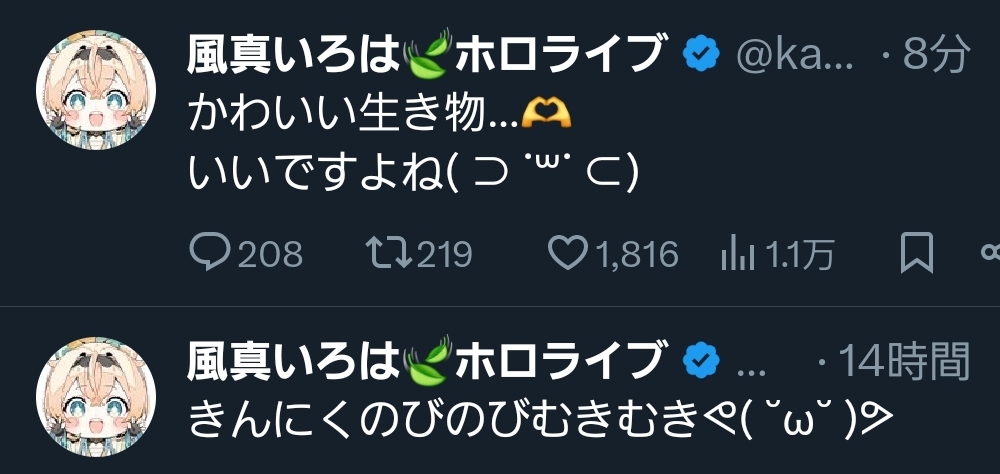View analytics via the bar chart icon
The width and height of the screenshot is (1000, 474).
click(x=738, y=253)
